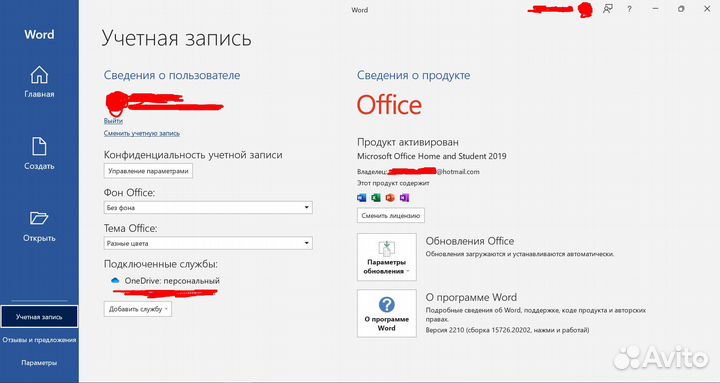Click the О программе Word heading text
Viewport: 720px width, 383px height.
(x=471, y=297)
